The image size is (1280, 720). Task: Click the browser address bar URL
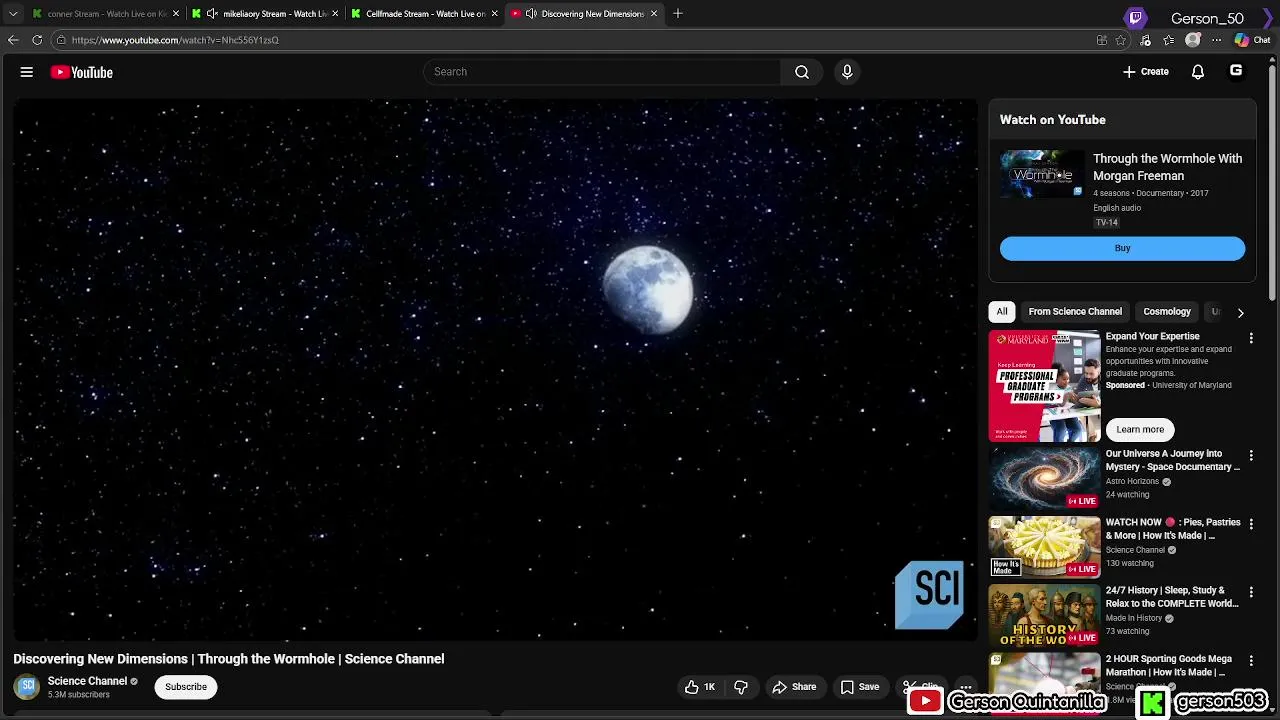(x=175, y=40)
